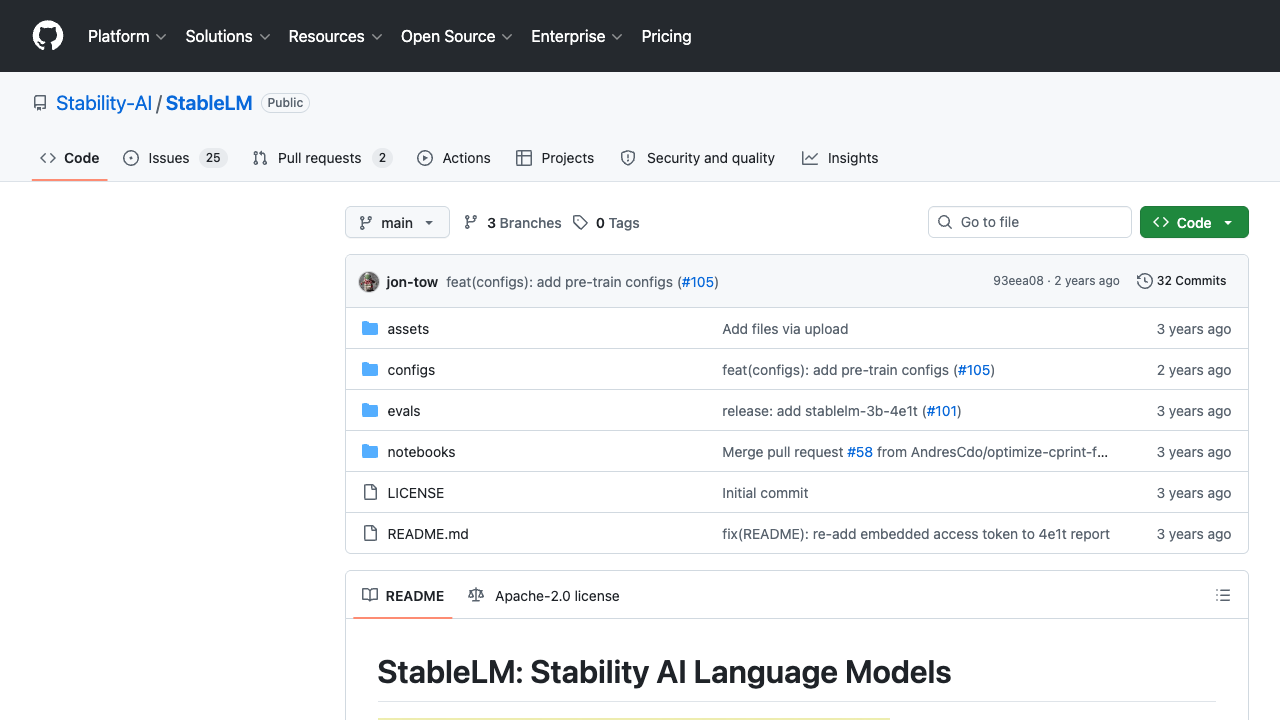This screenshot has height=720, width=1280.
Task: Open the assets folder
Action: point(408,329)
